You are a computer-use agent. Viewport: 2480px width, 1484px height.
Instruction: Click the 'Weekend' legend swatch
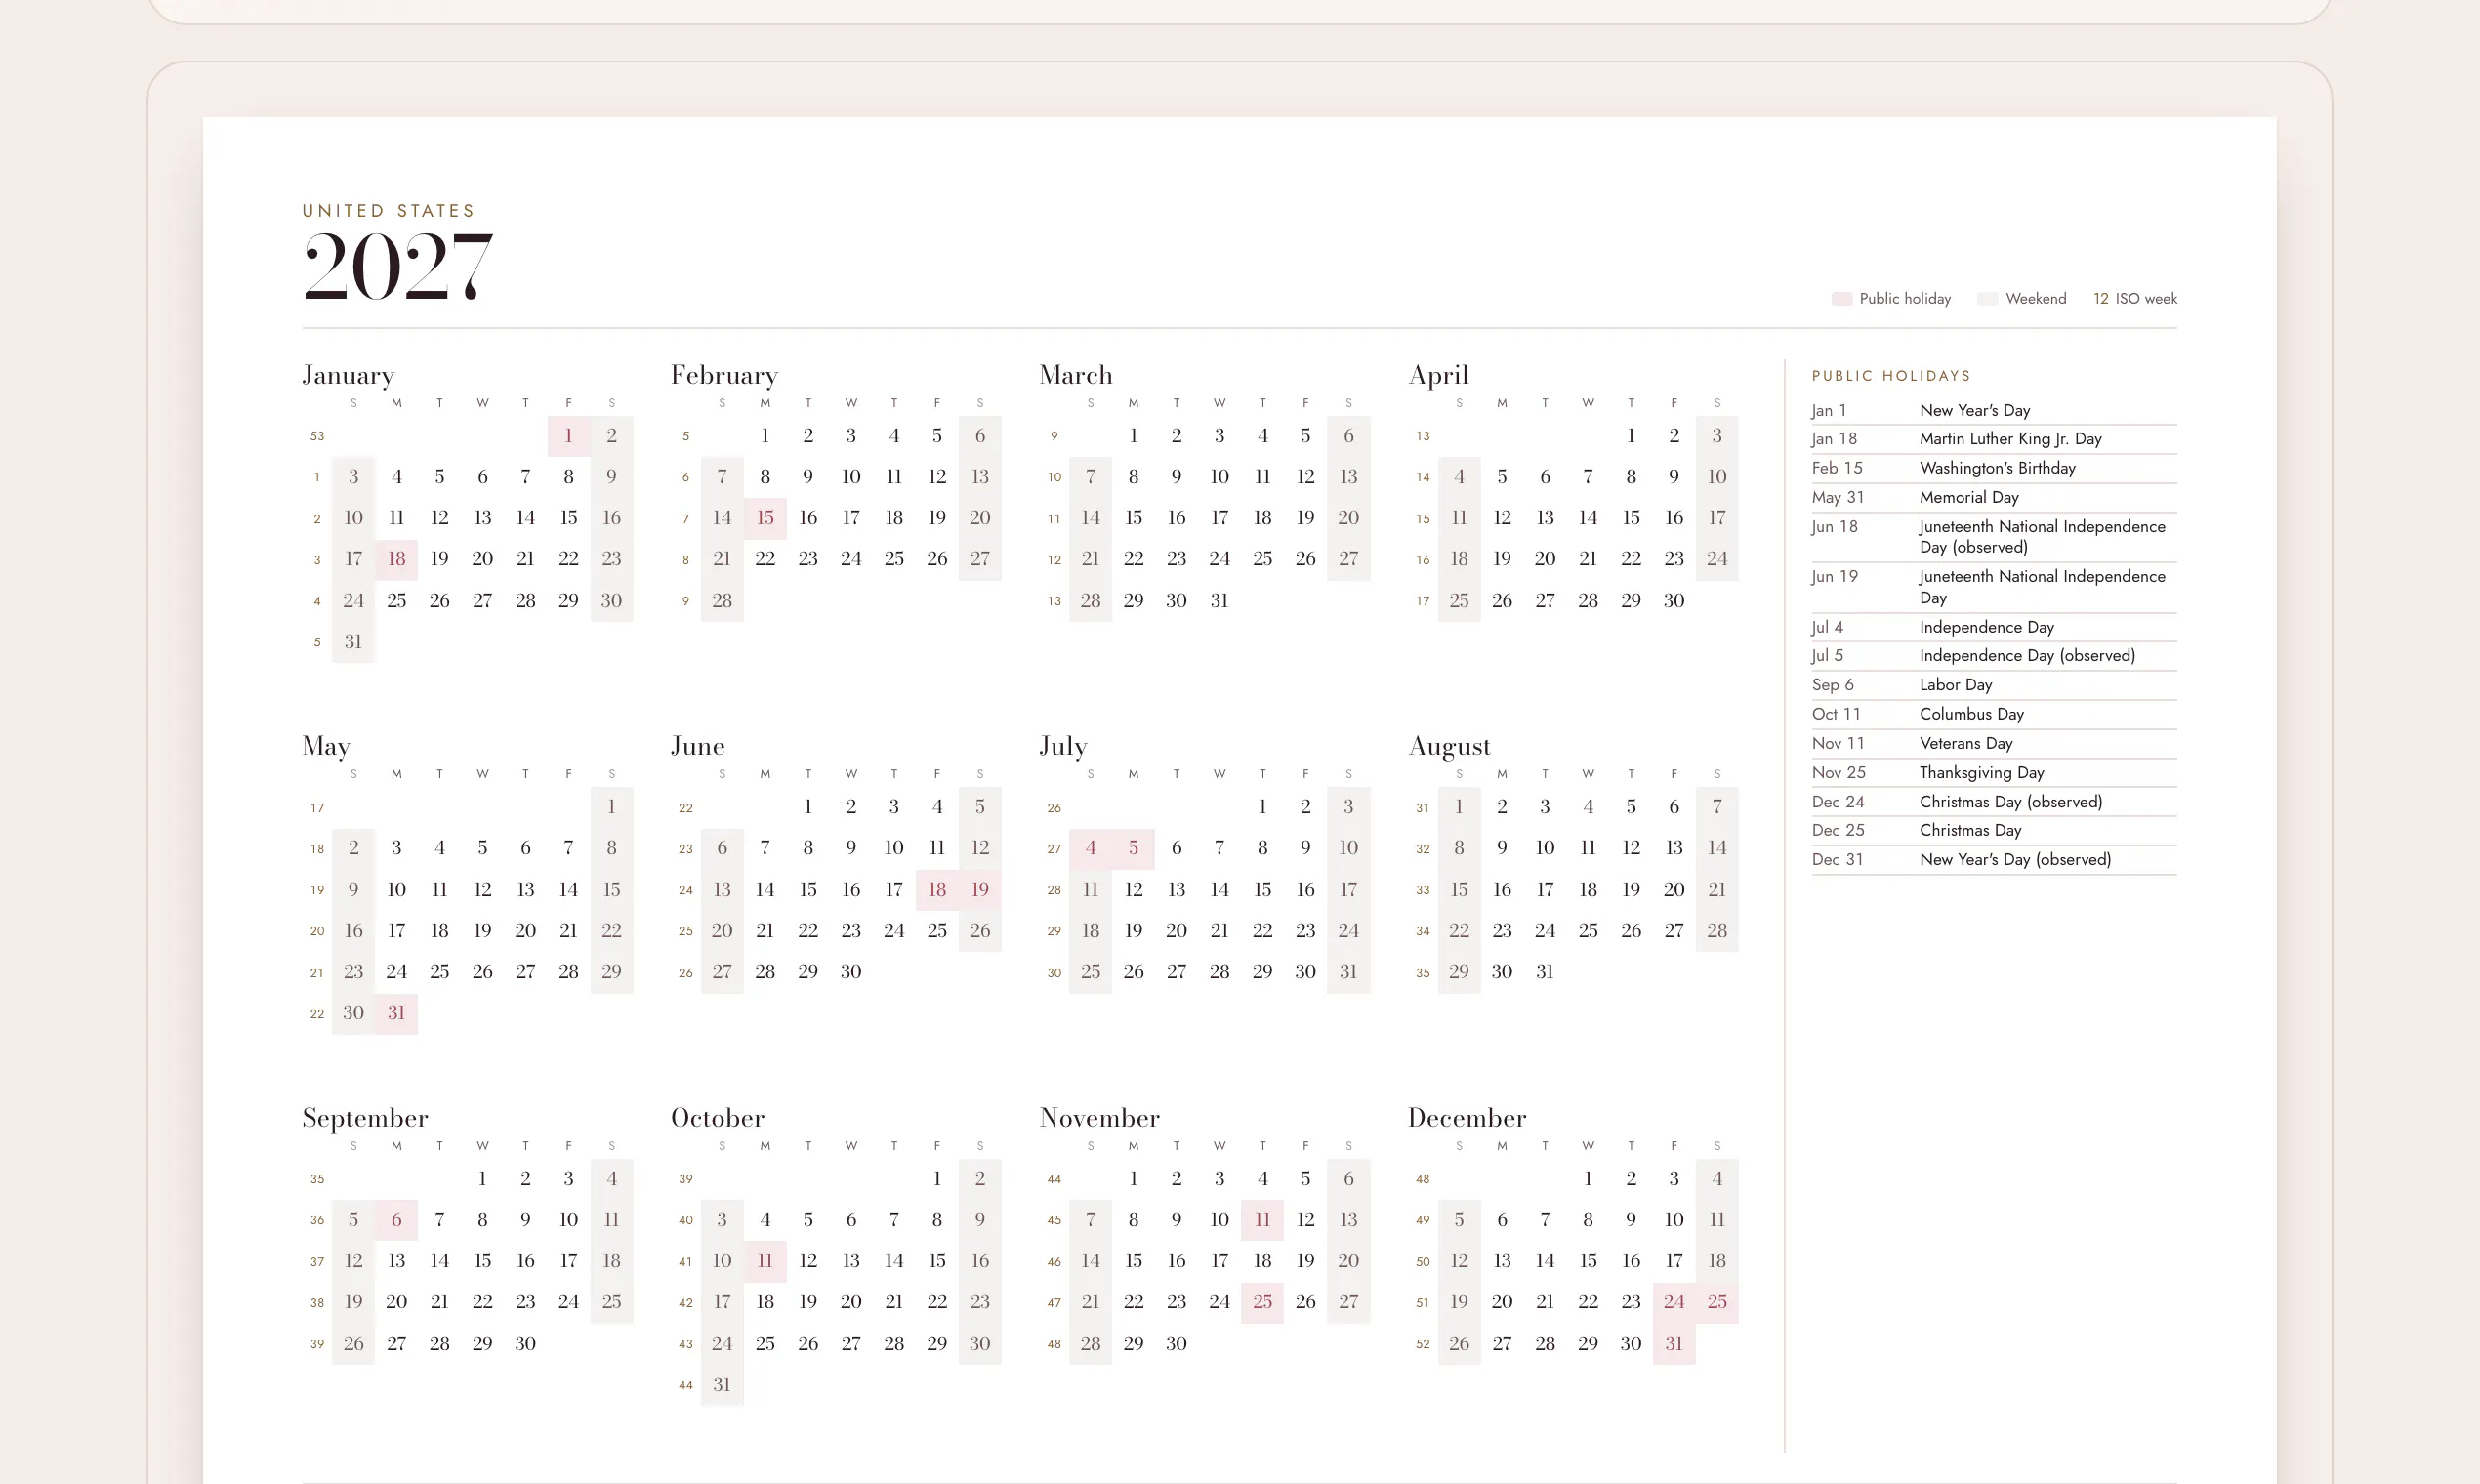1987,299
